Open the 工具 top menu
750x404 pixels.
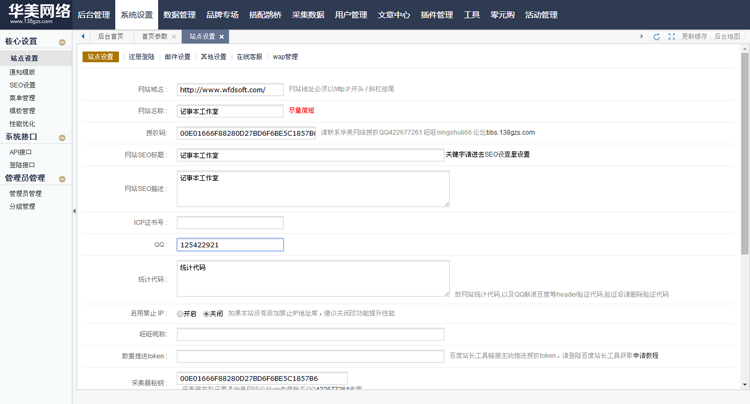(472, 15)
